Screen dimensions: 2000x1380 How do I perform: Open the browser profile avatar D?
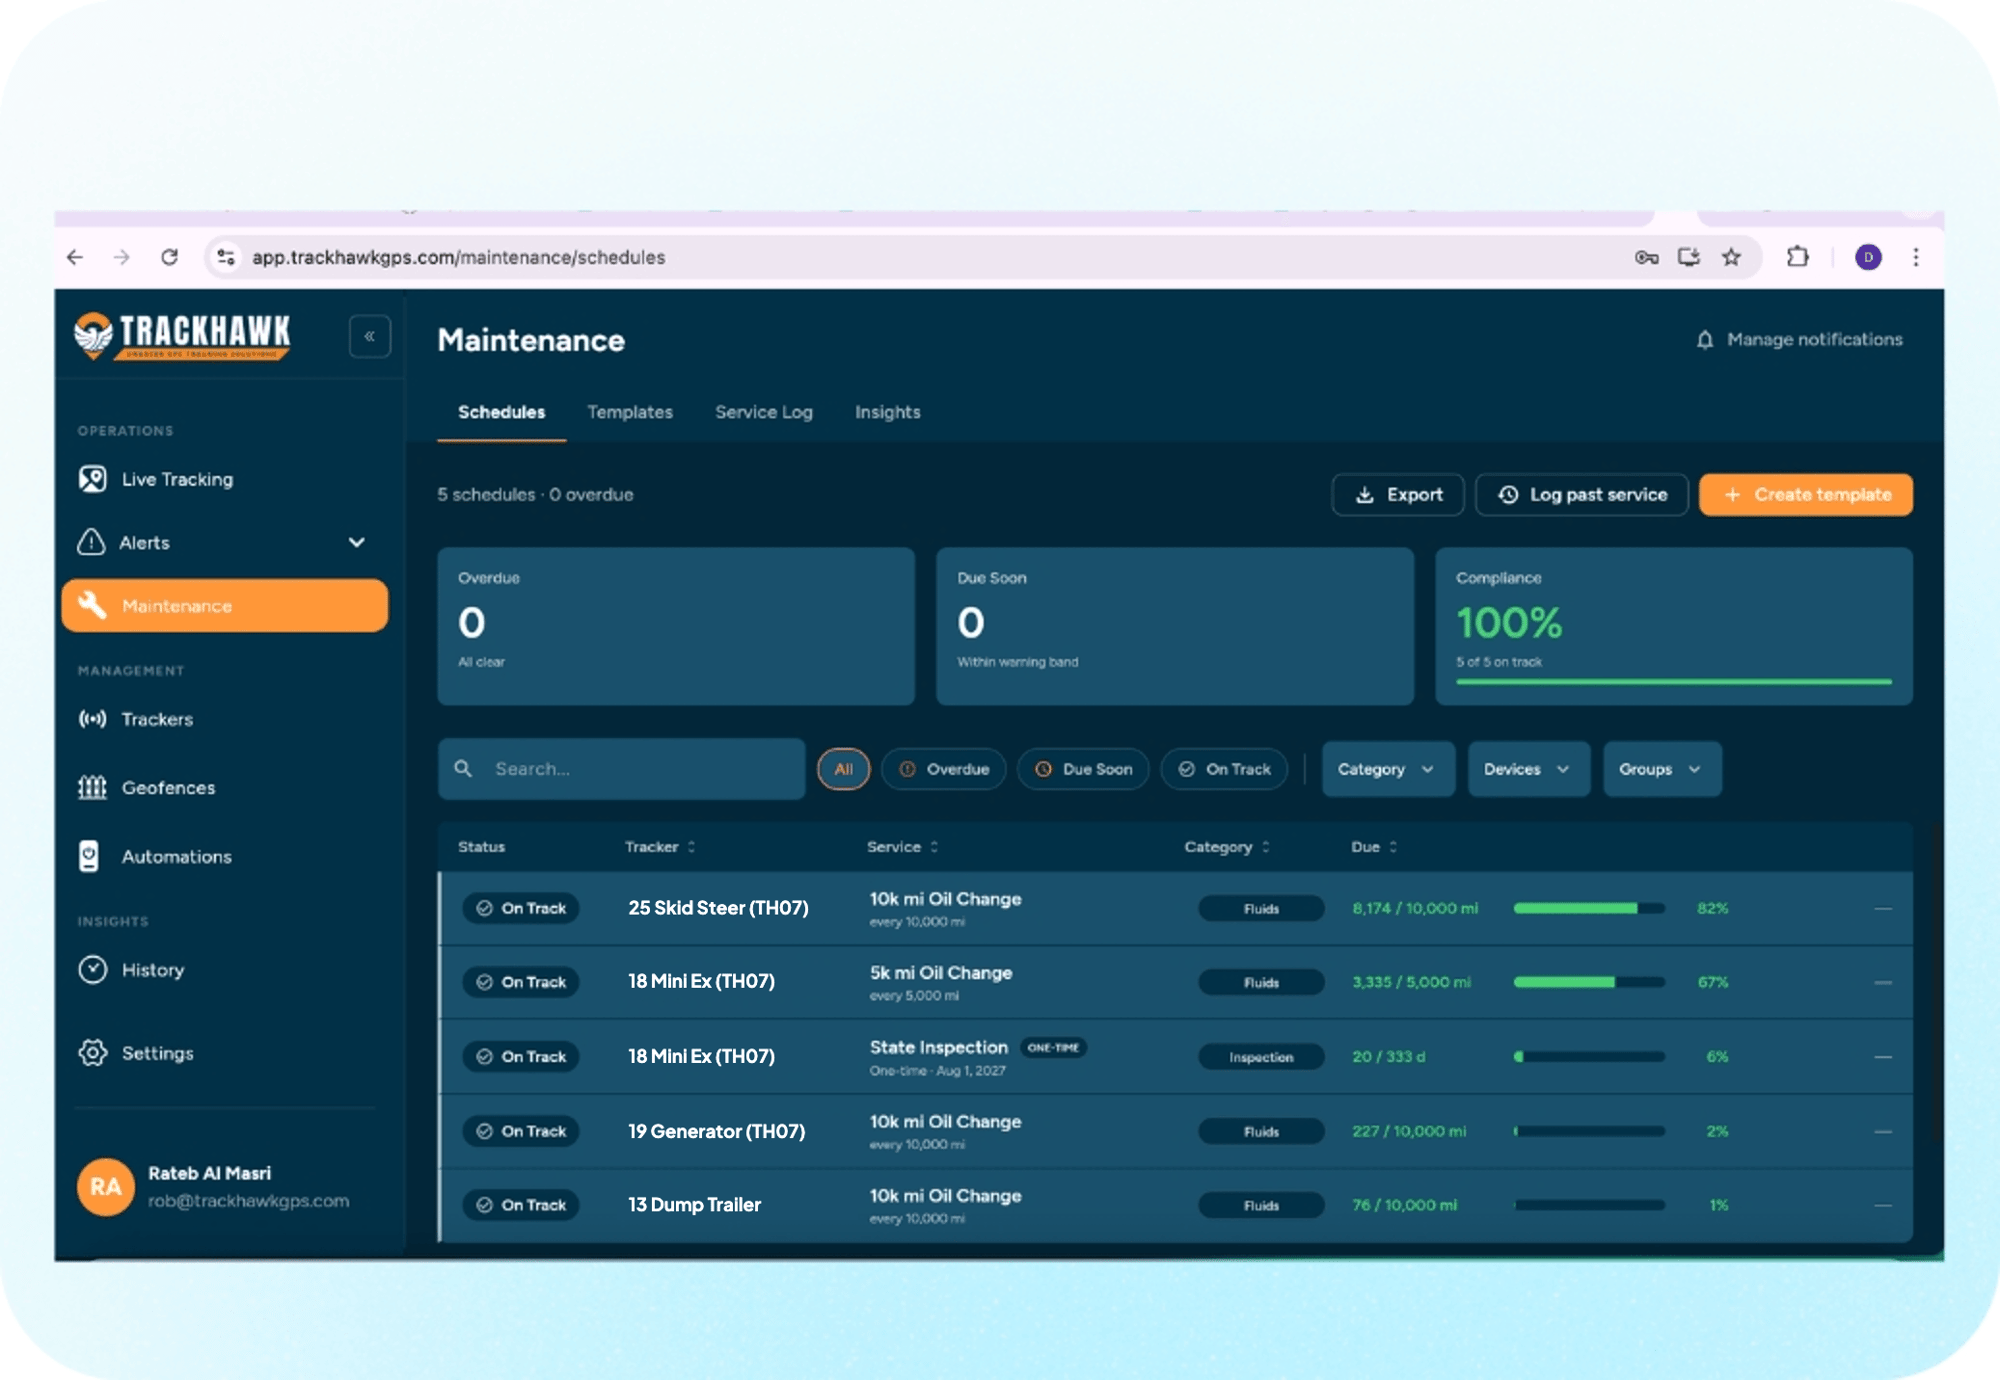click(x=1867, y=257)
